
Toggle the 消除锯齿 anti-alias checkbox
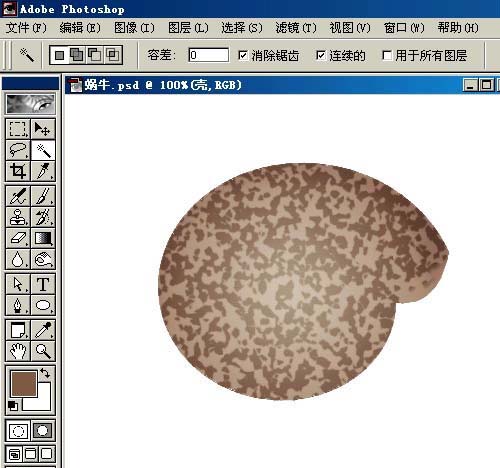(243, 55)
